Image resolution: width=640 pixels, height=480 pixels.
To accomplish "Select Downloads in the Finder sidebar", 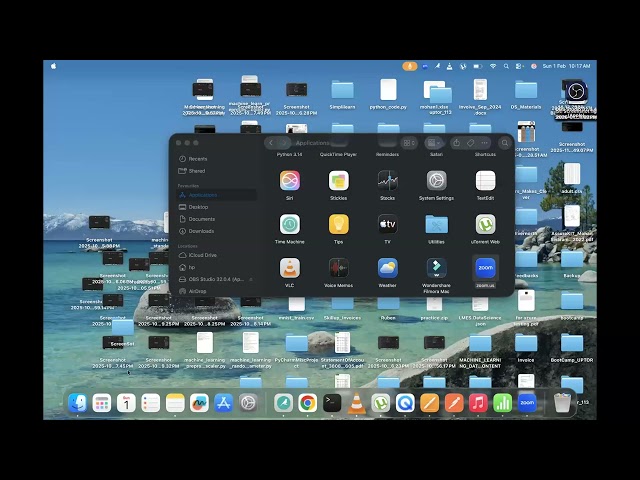I will (201, 231).
